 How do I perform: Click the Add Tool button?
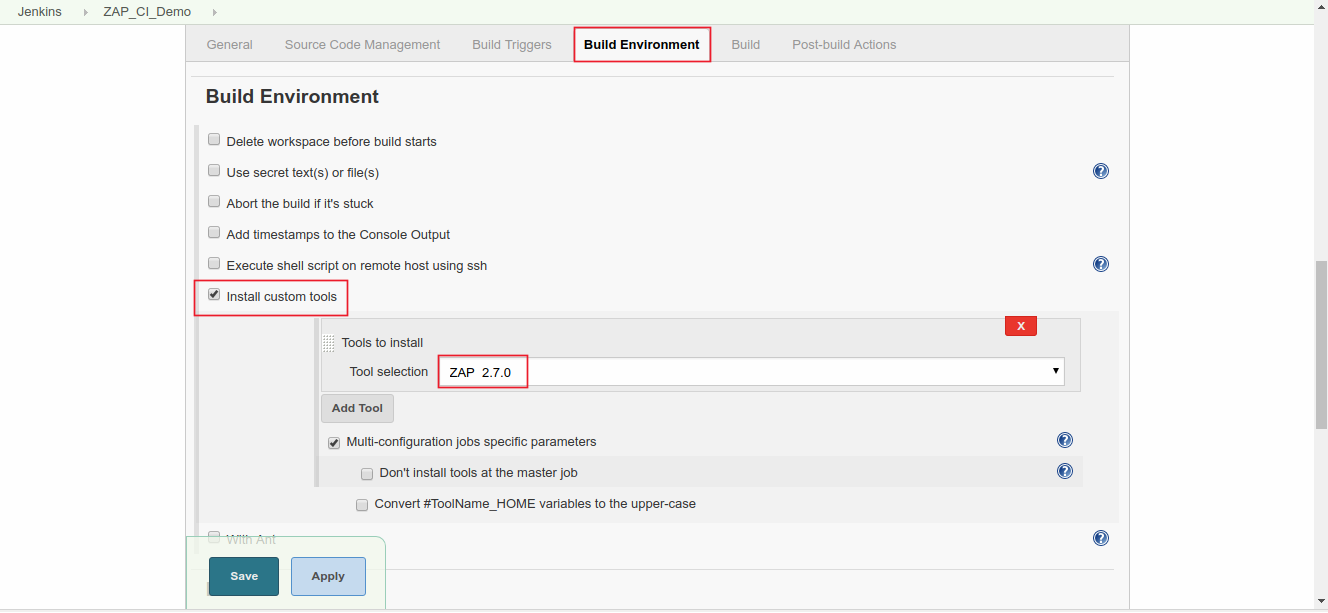[357, 407]
